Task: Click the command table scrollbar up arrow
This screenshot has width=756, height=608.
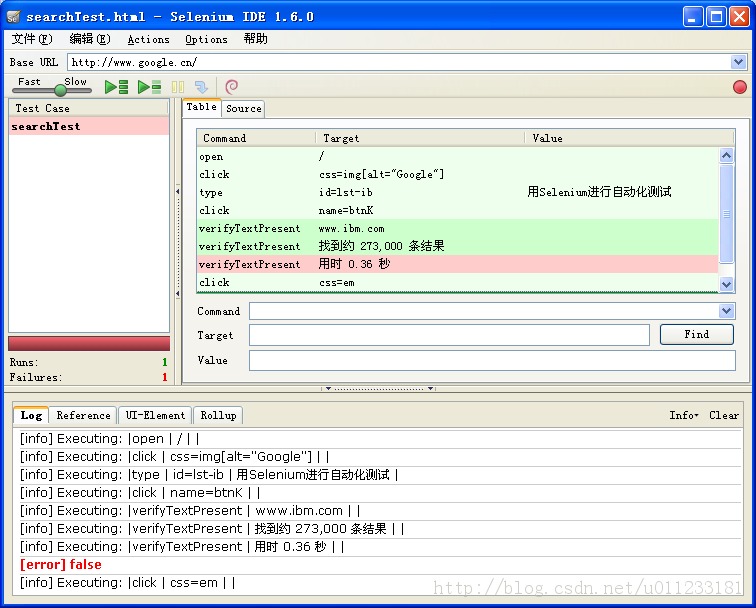Action: pyautogui.click(x=727, y=156)
